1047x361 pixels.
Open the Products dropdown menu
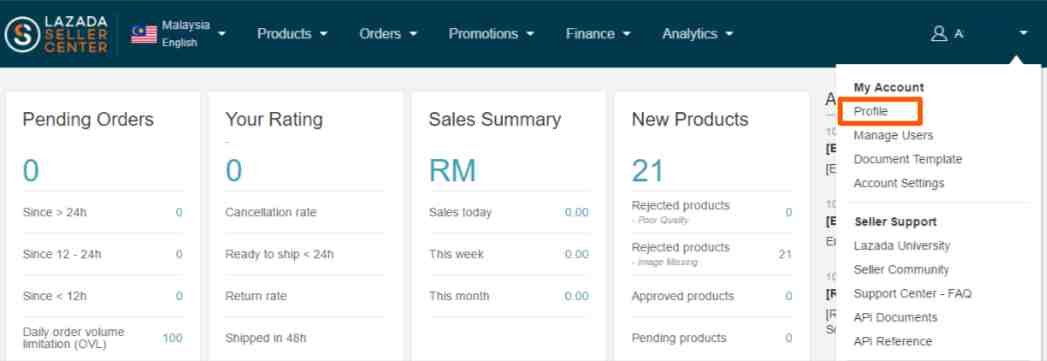(x=292, y=33)
